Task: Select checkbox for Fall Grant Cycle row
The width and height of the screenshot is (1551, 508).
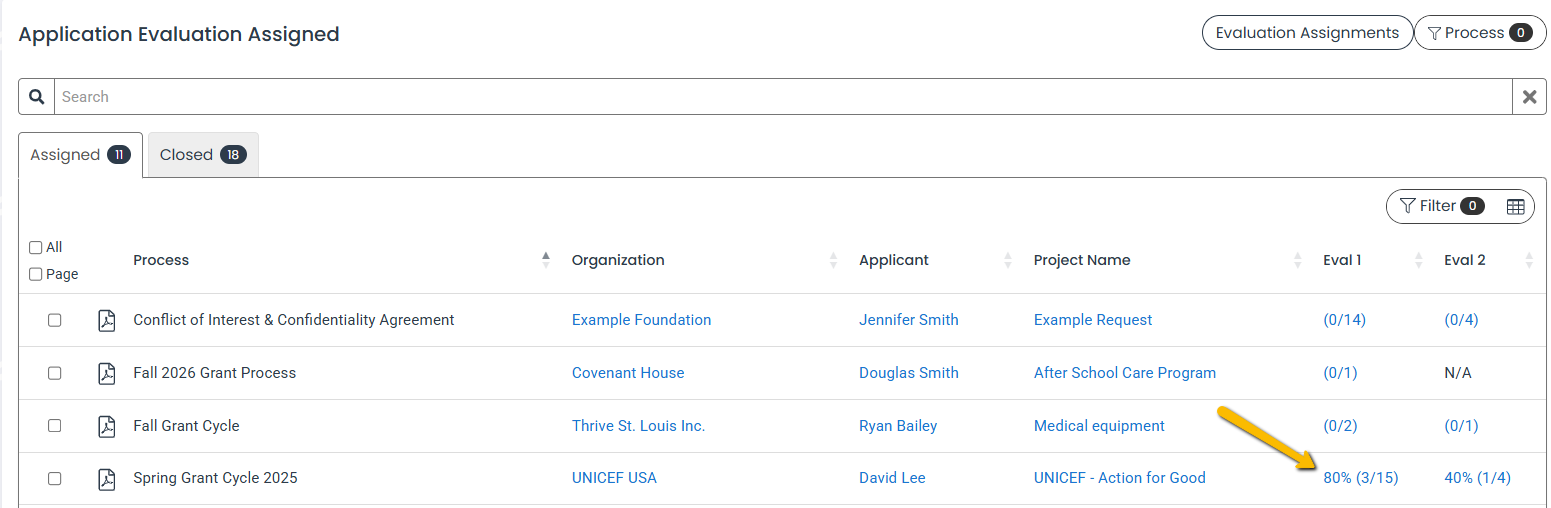Action: 55,426
